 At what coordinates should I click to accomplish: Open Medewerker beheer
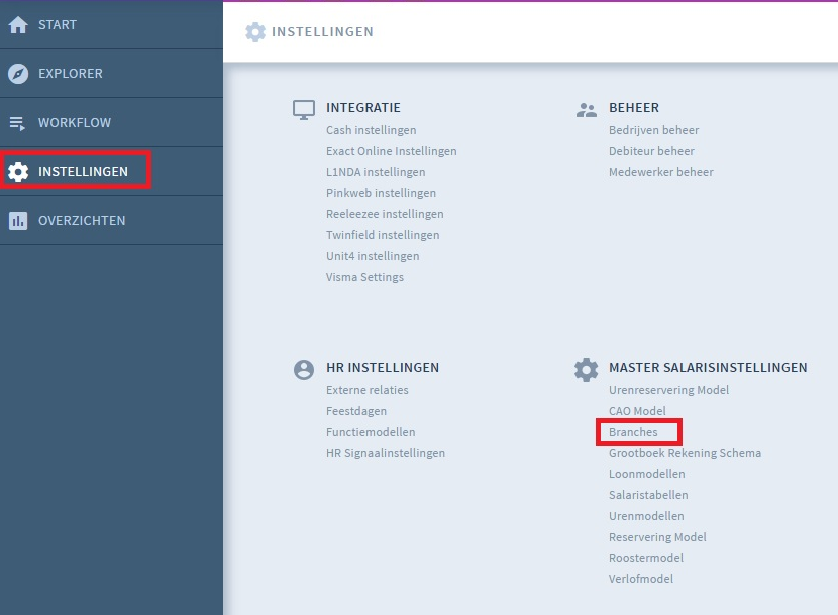point(661,172)
